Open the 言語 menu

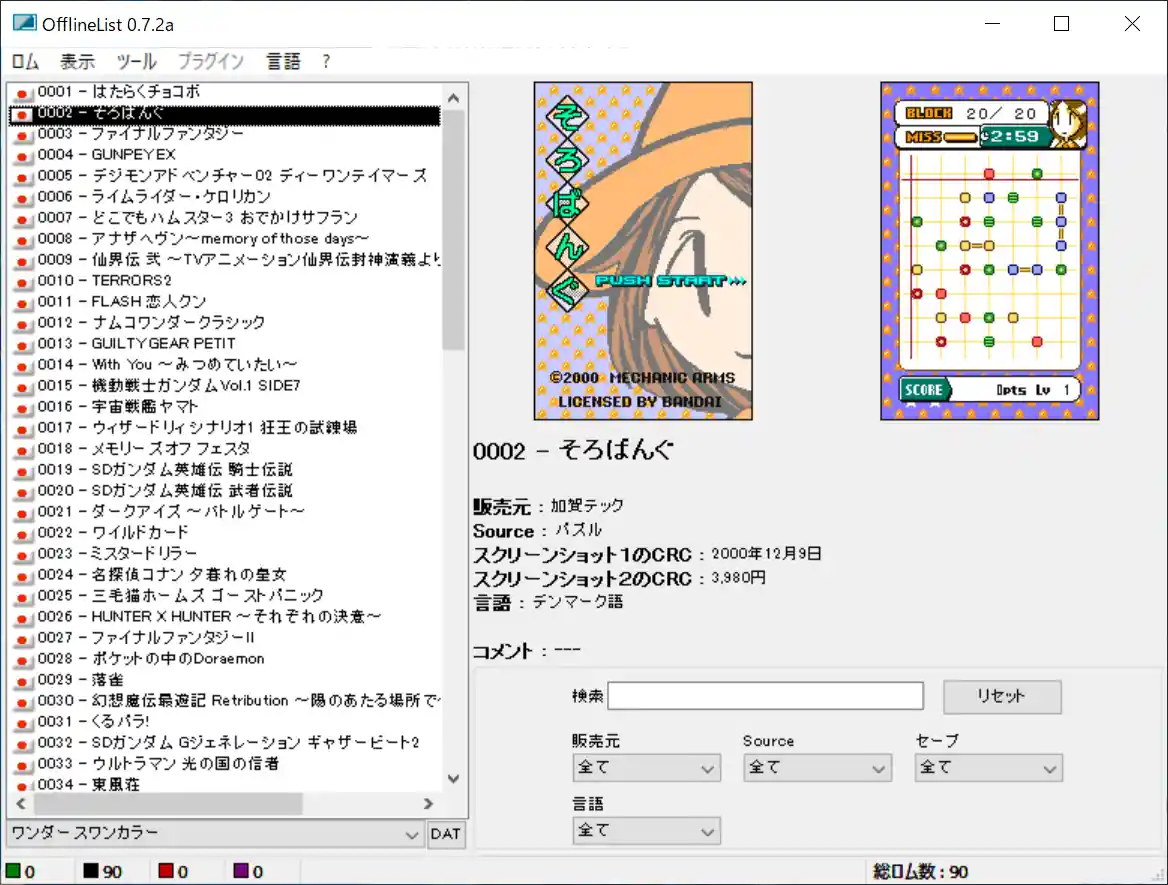point(283,62)
